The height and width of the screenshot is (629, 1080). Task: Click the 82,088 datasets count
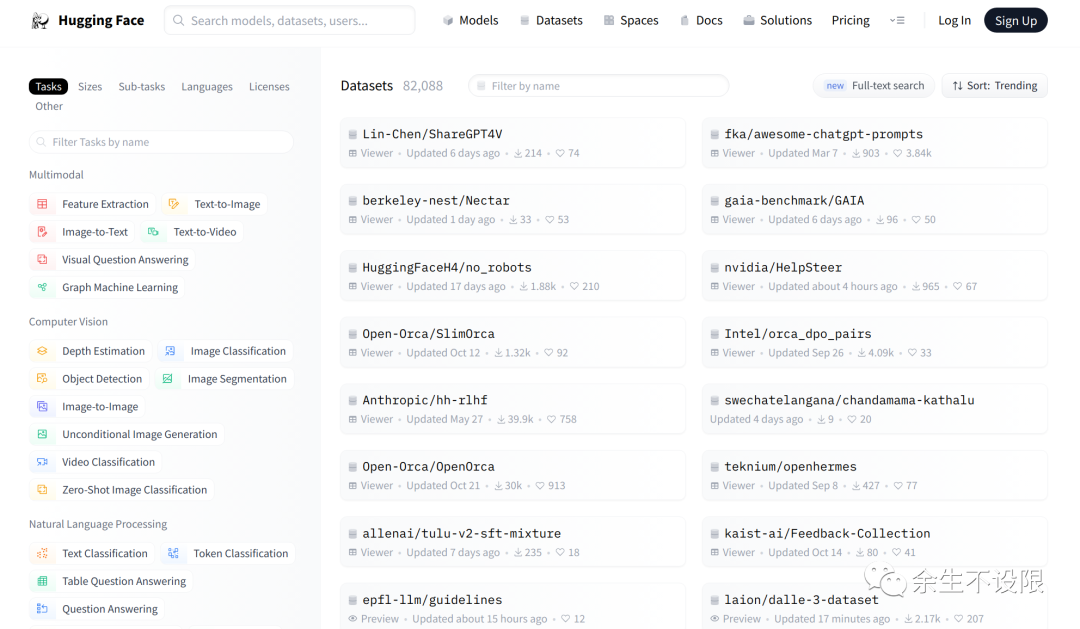pos(423,86)
